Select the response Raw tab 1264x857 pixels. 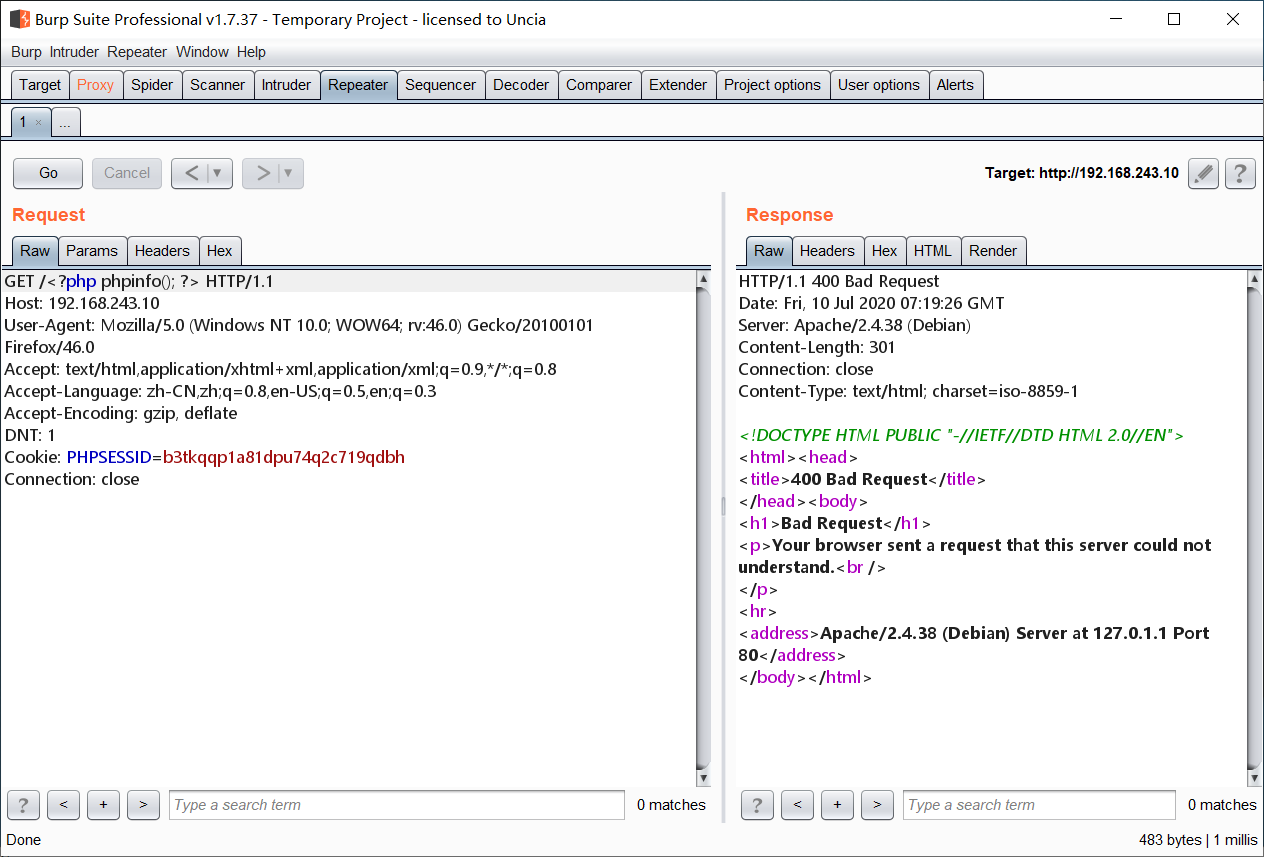[x=769, y=251]
